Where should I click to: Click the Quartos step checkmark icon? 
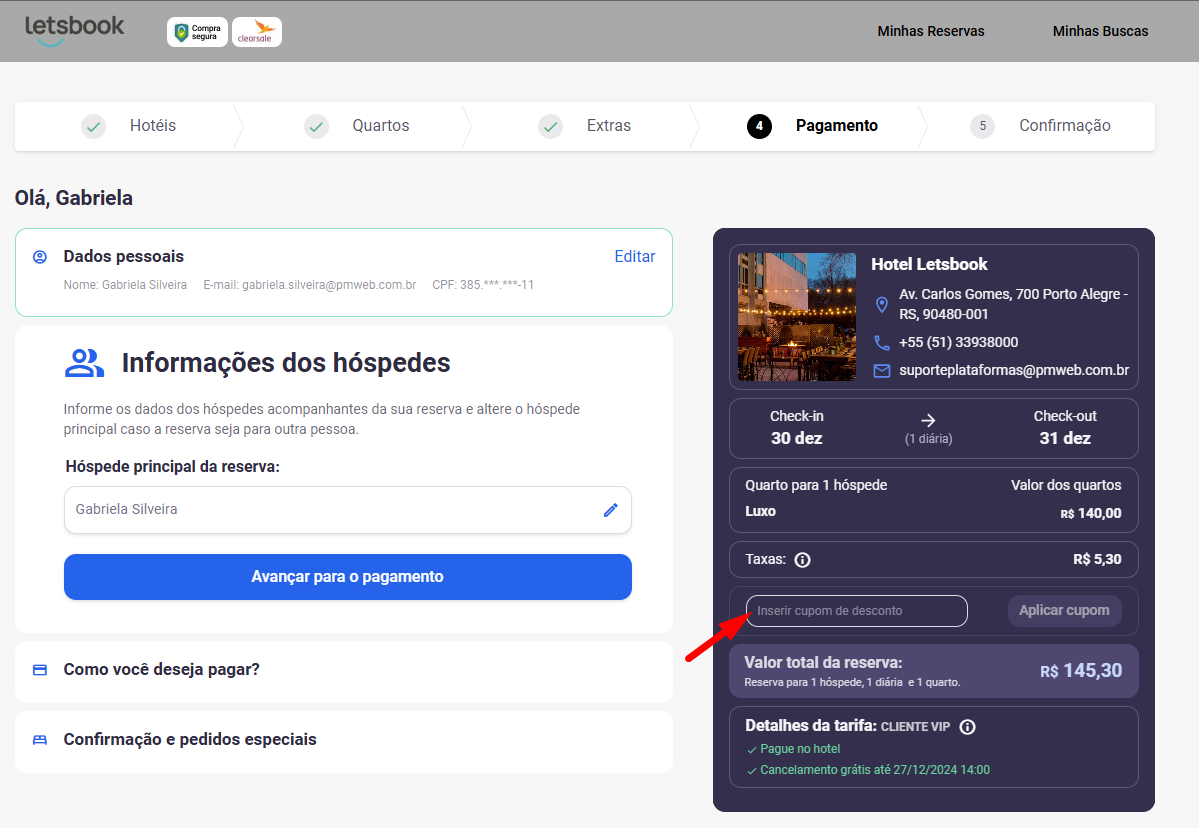pos(317,126)
